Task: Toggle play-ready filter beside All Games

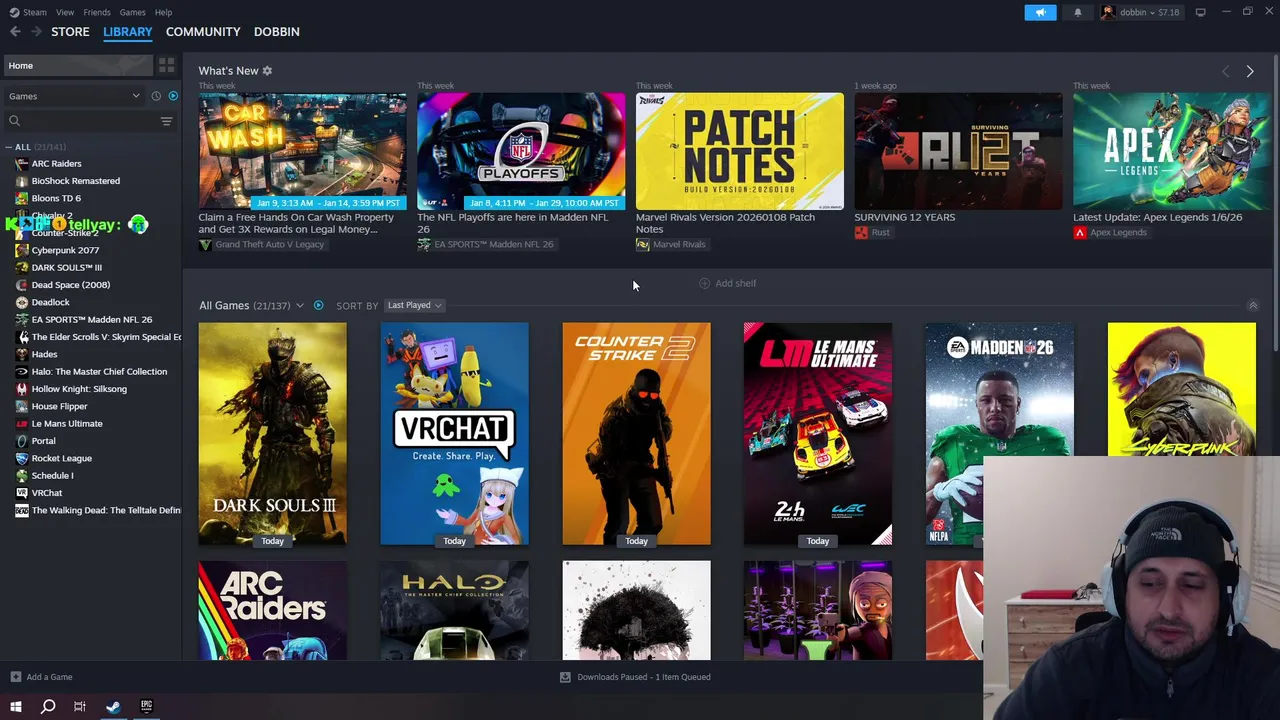Action: pos(318,305)
